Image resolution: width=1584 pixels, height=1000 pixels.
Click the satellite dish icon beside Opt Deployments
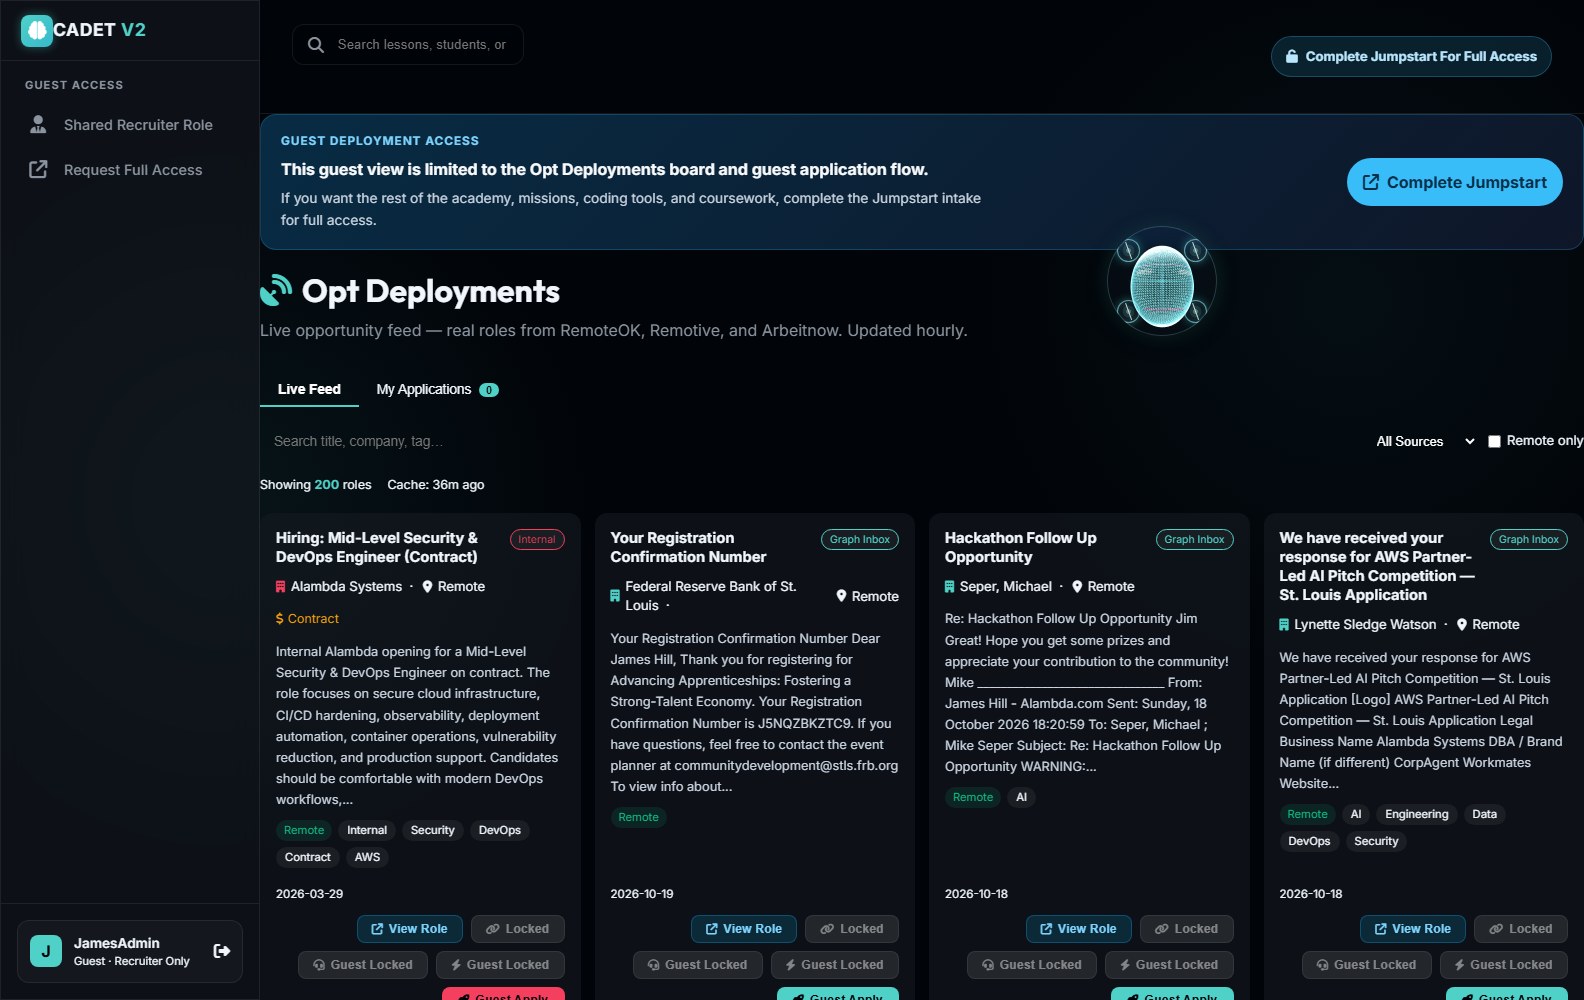pos(276,290)
